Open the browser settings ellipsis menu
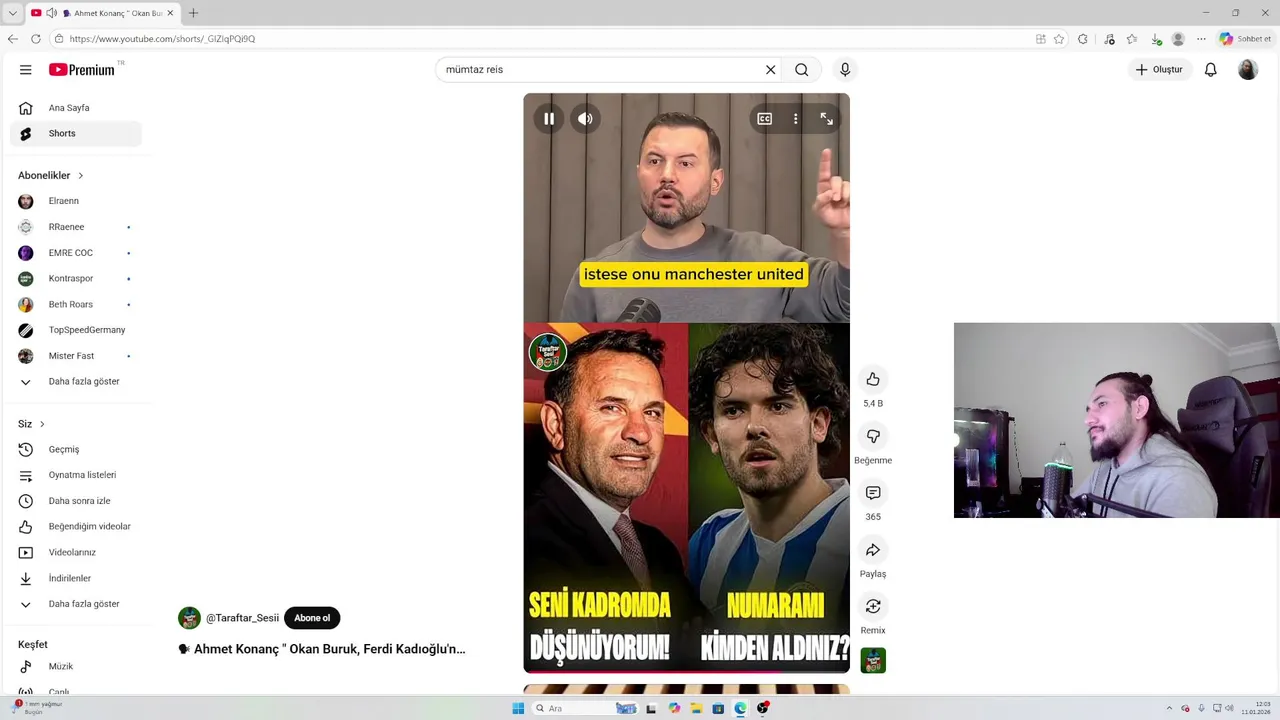Image resolution: width=1280 pixels, height=720 pixels. click(1202, 39)
